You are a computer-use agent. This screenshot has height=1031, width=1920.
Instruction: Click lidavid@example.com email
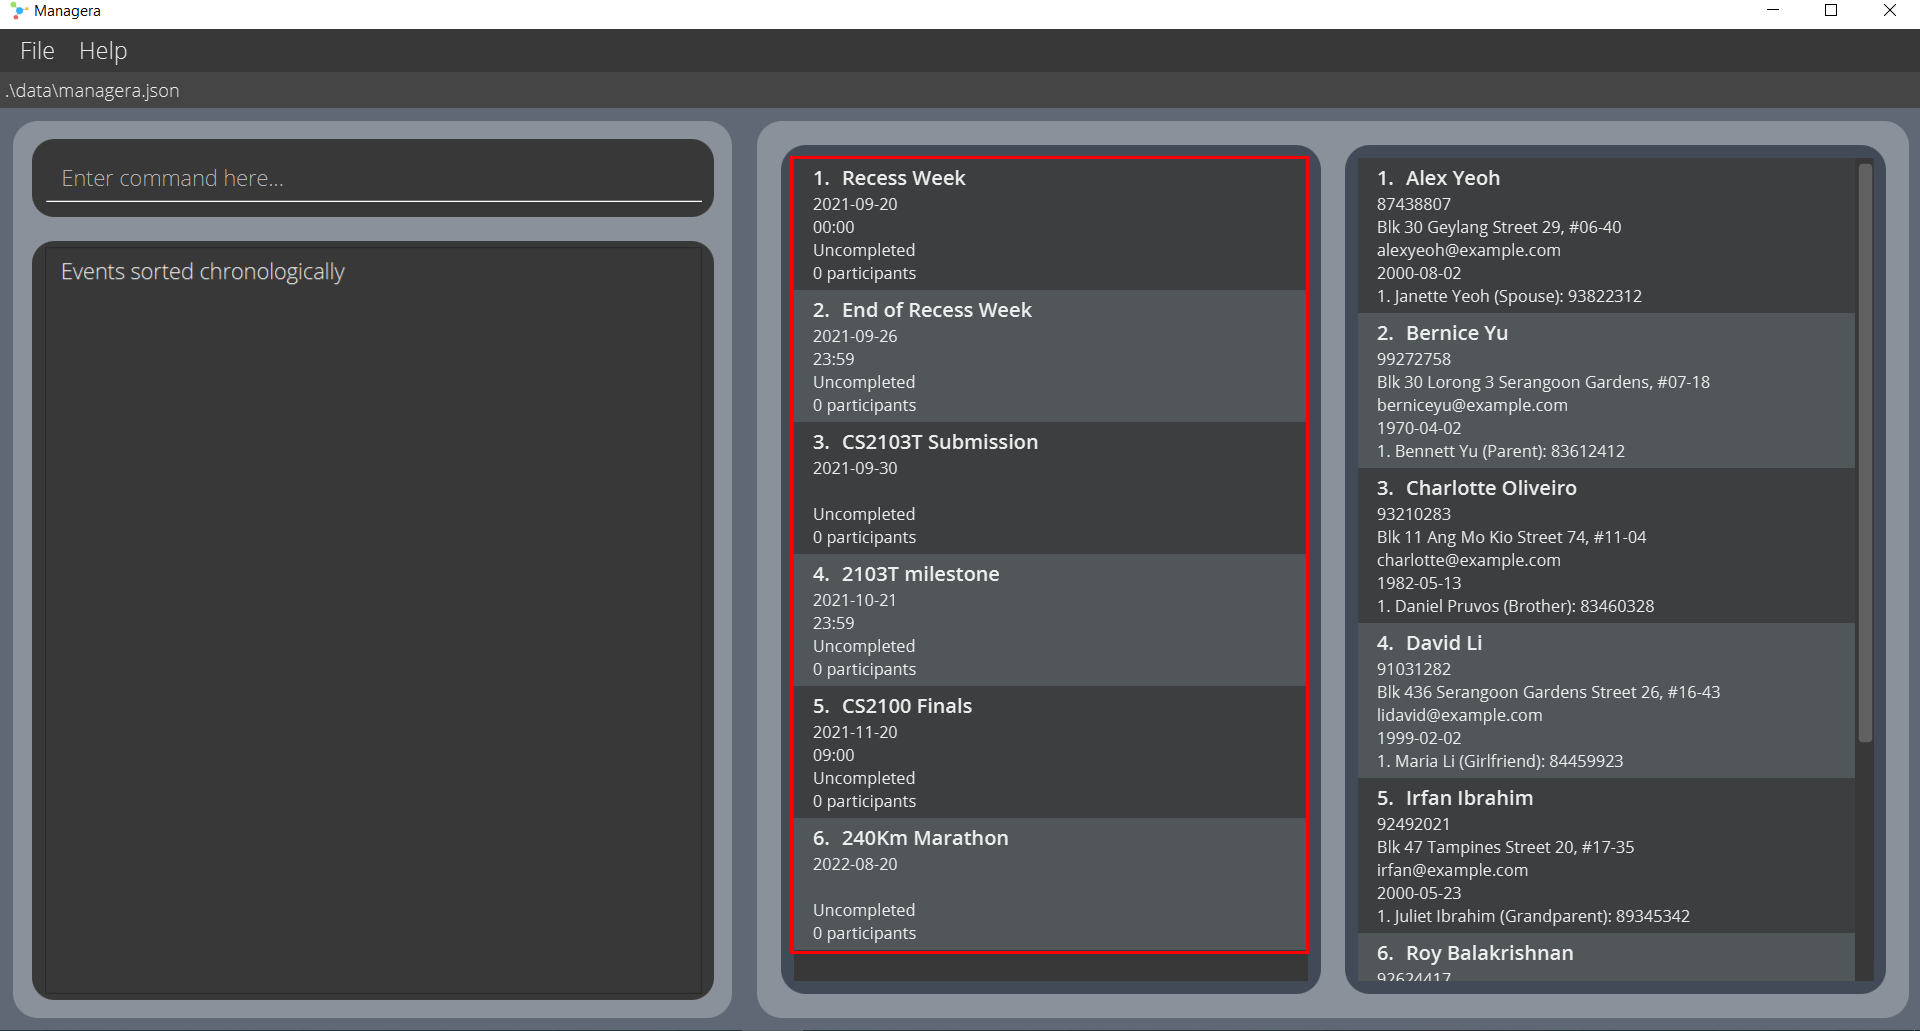[1459, 715]
